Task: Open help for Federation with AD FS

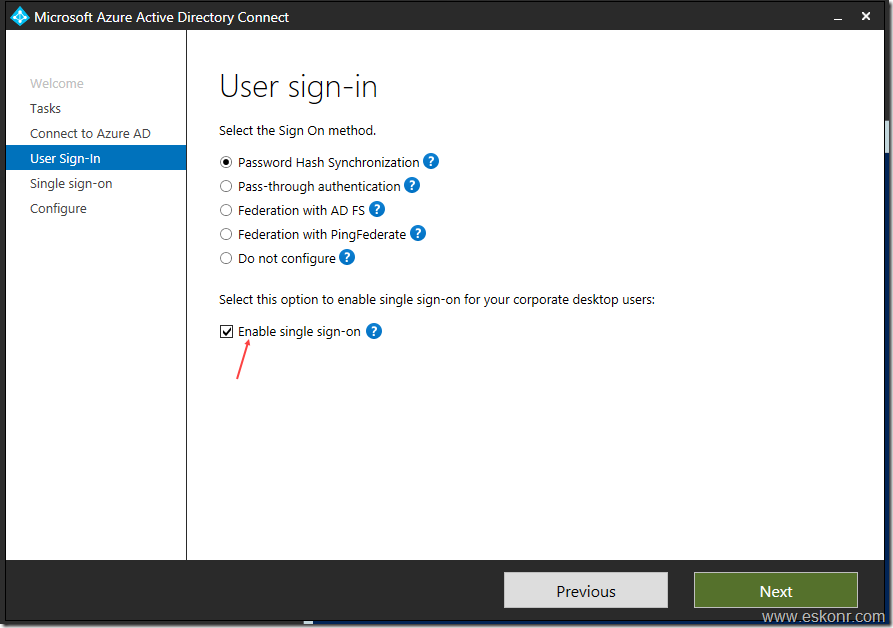Action: [377, 210]
